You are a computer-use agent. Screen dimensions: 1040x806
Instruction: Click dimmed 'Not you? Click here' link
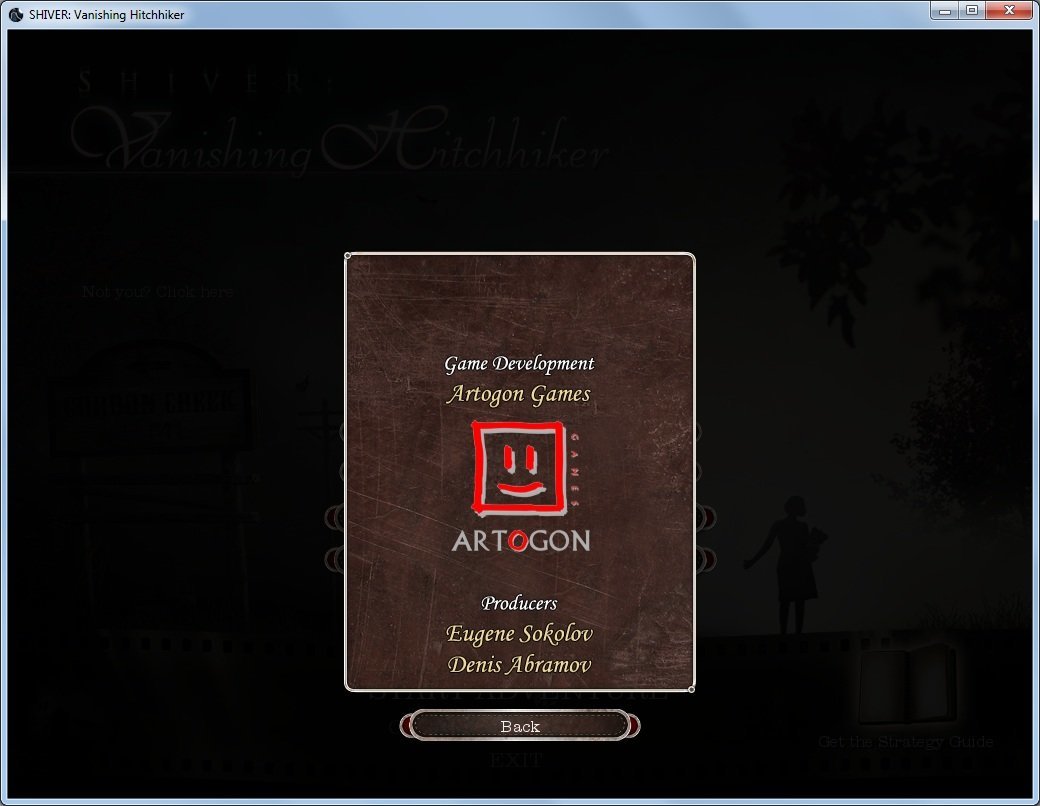158,291
